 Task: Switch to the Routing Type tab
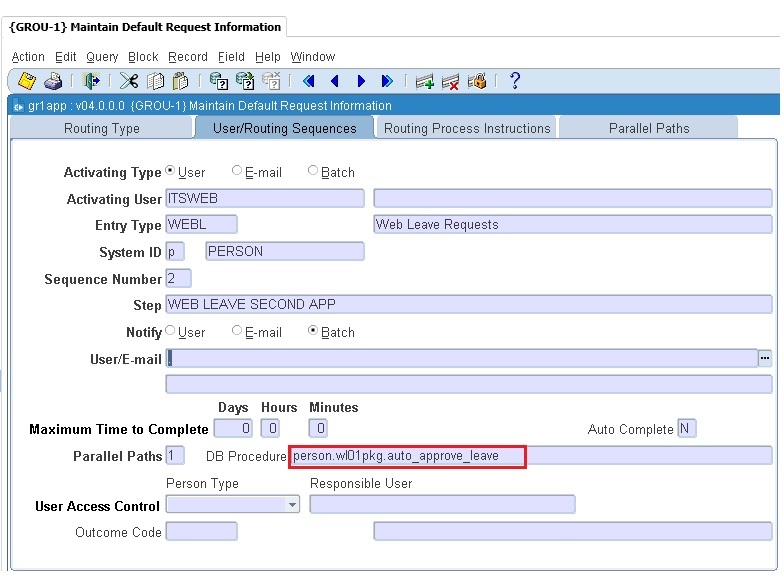click(101, 128)
